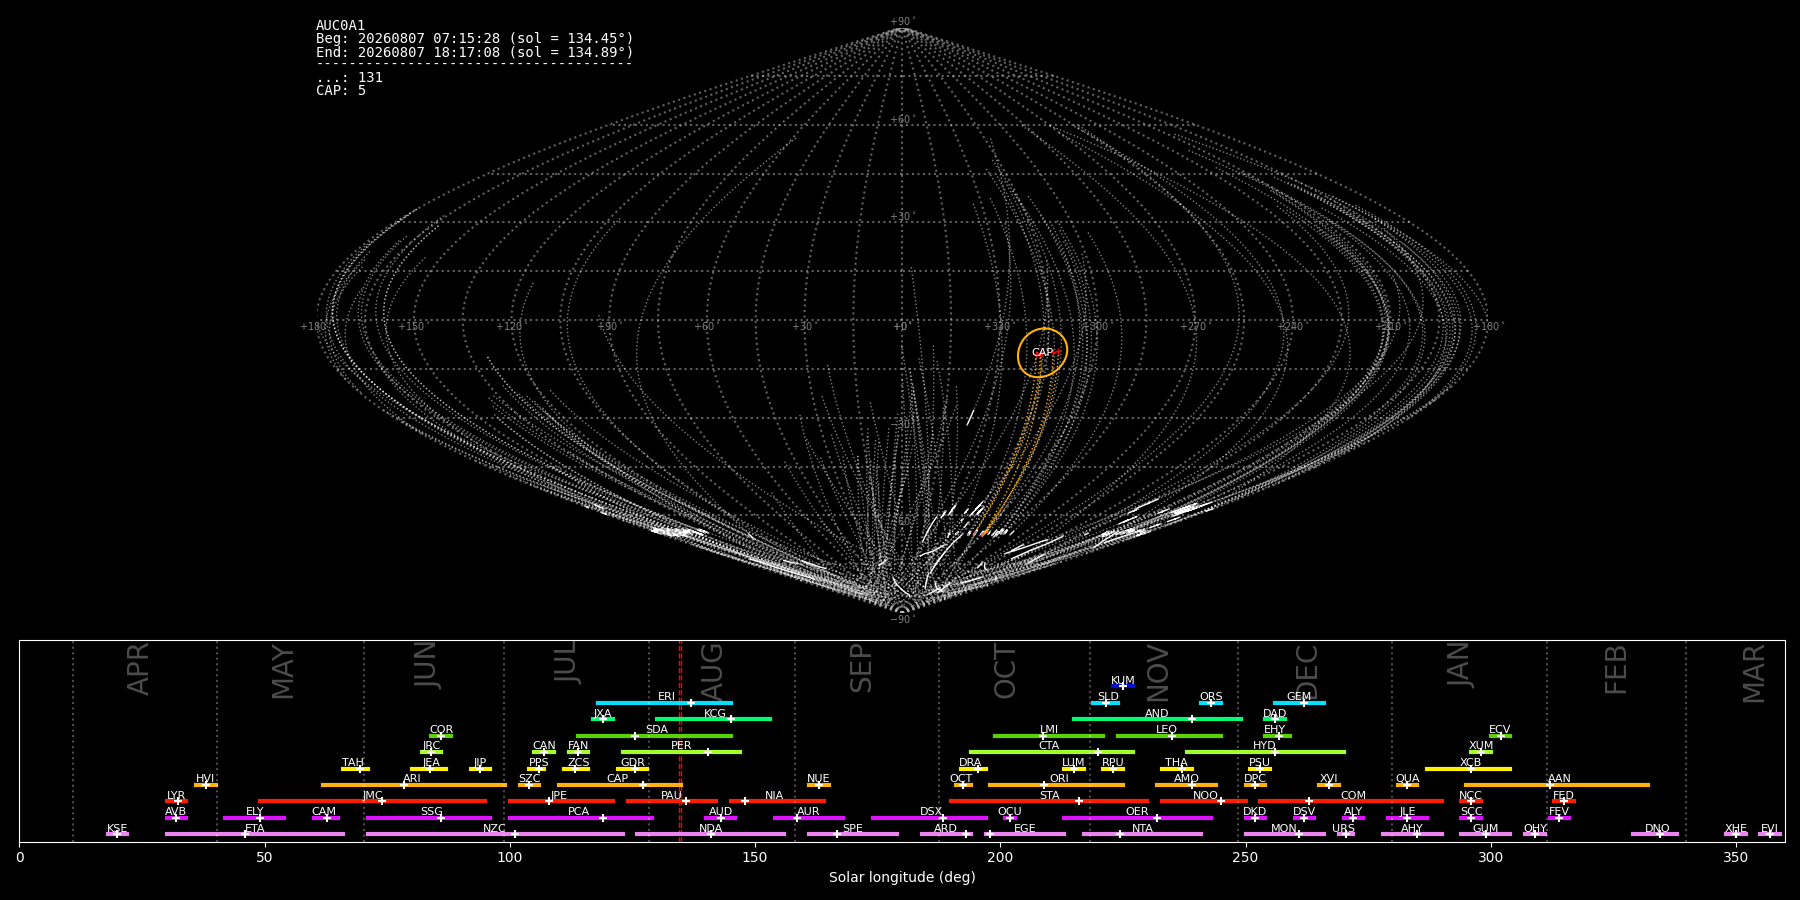The image size is (1800, 900).
Task: Select the orange ORI shower bar
Action: (x=1056, y=785)
